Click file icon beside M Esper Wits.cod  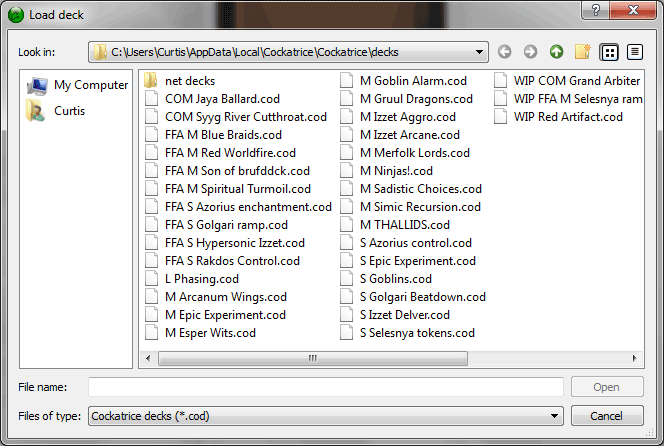[151, 332]
